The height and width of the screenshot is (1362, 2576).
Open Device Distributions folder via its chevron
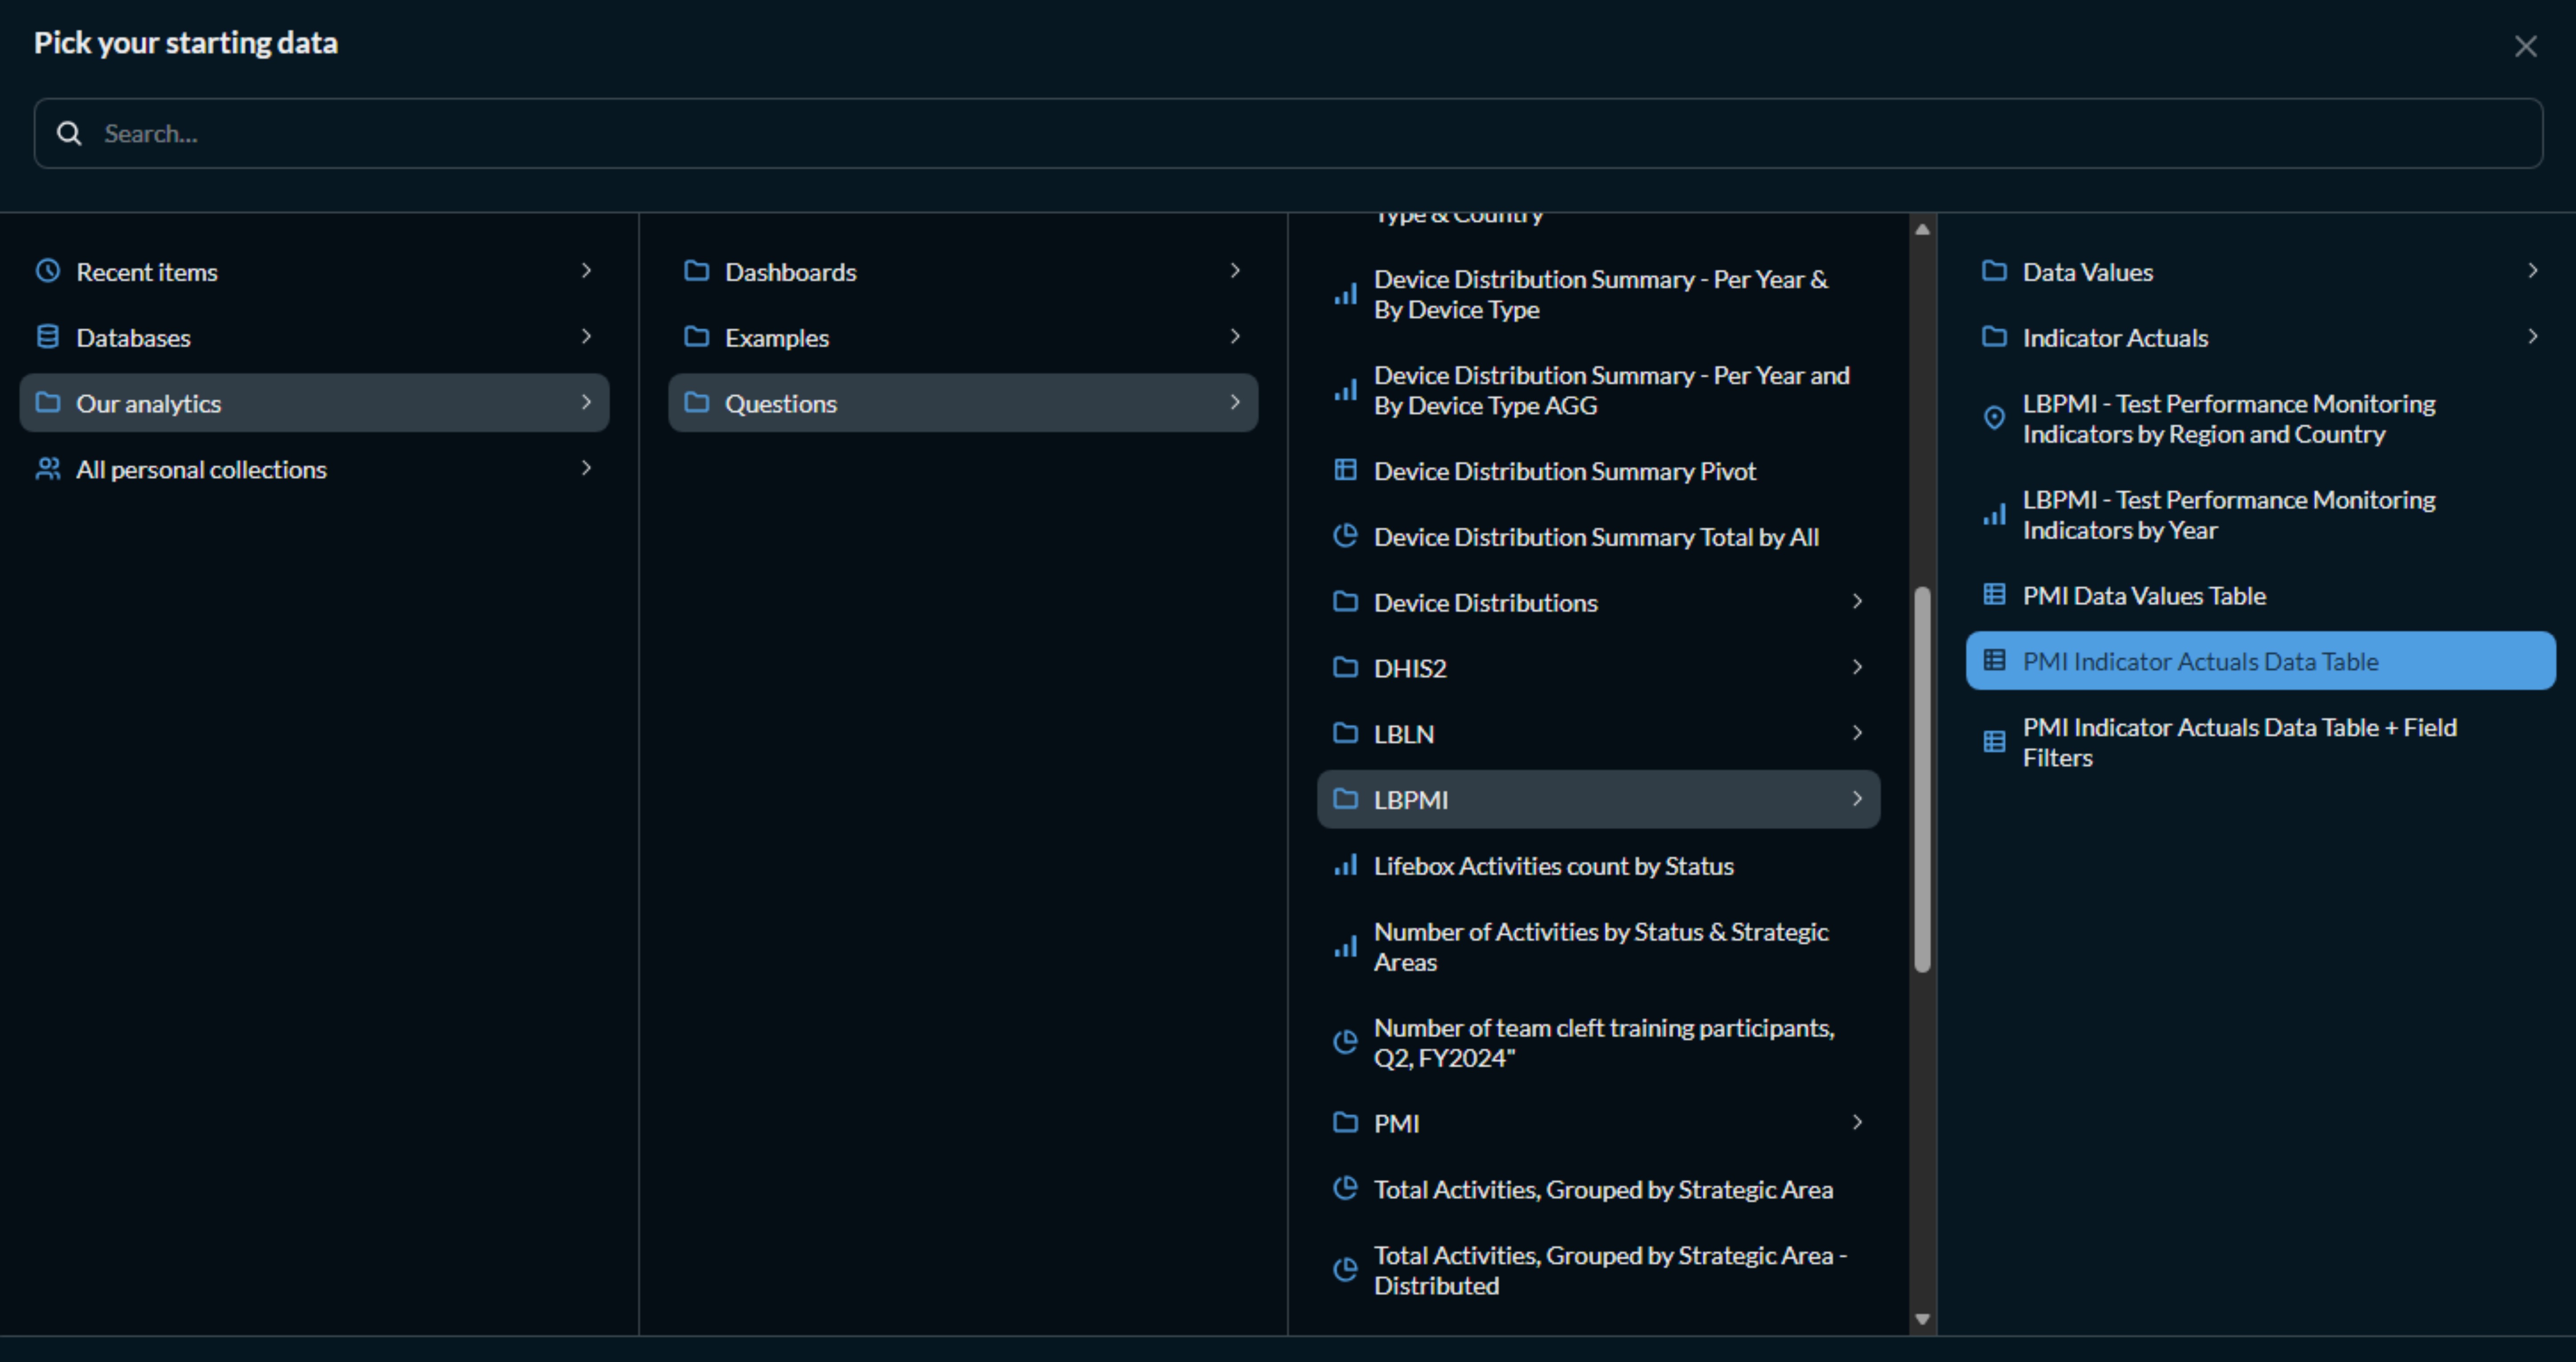pyautogui.click(x=1858, y=602)
